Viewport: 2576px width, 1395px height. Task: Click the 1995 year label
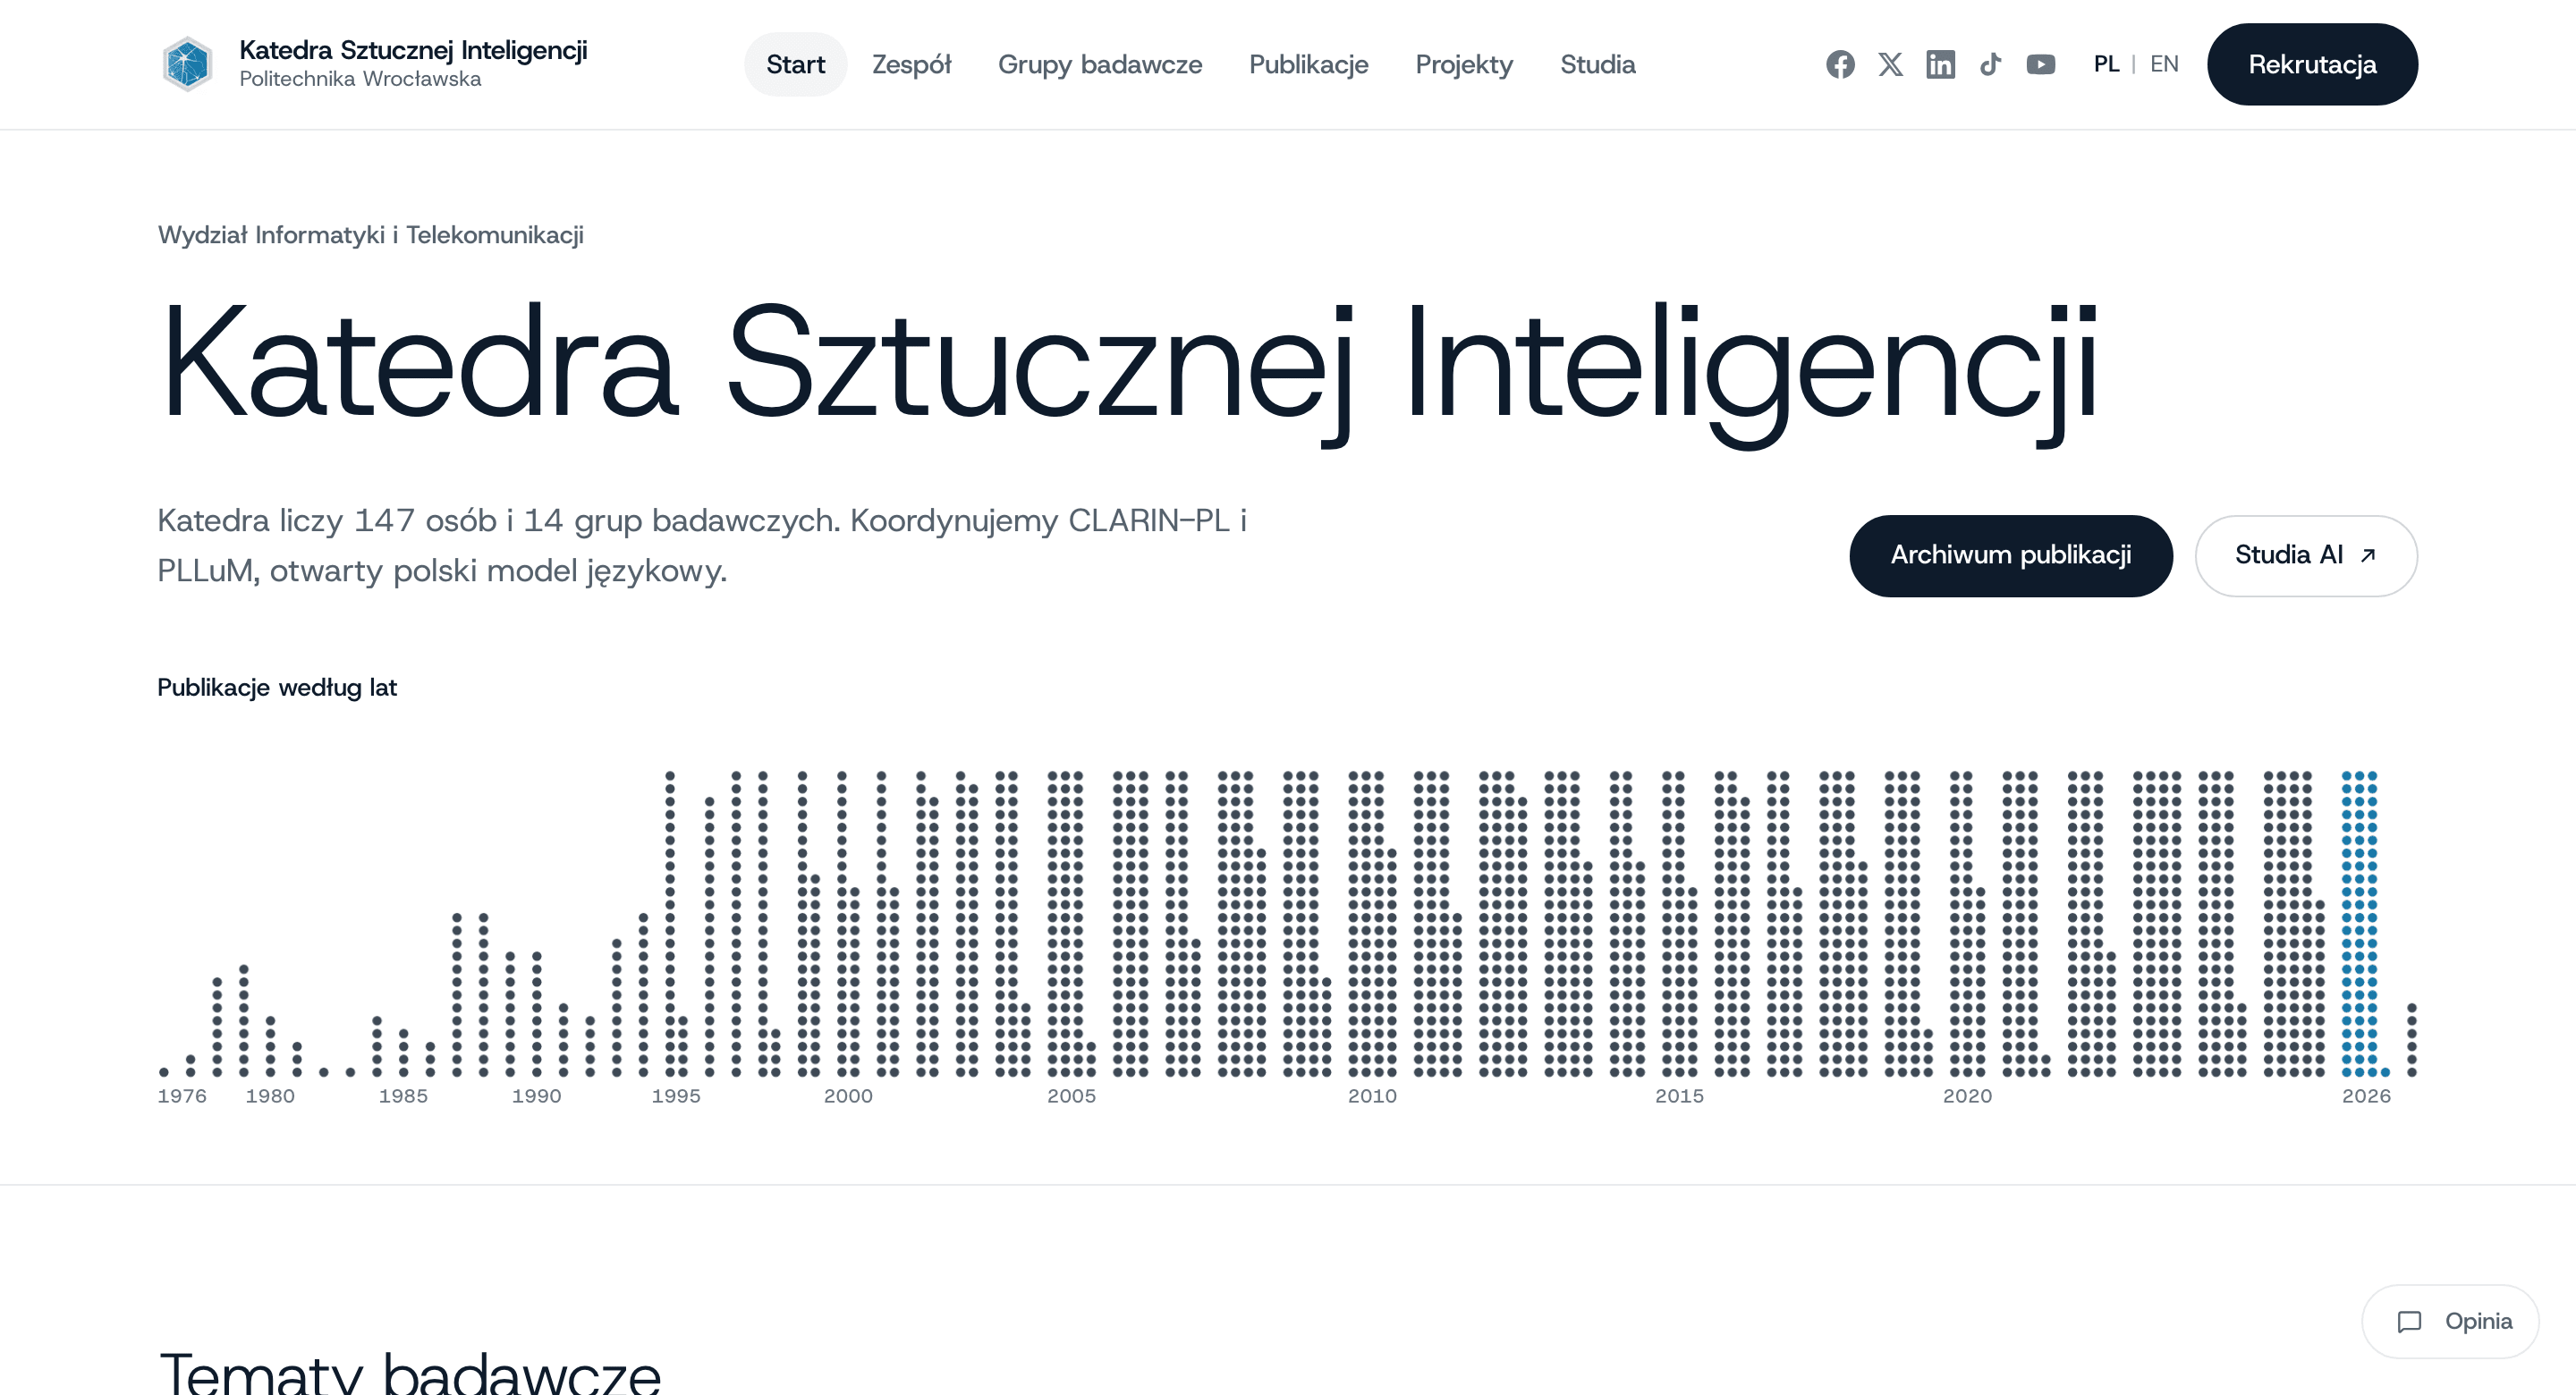[676, 1096]
